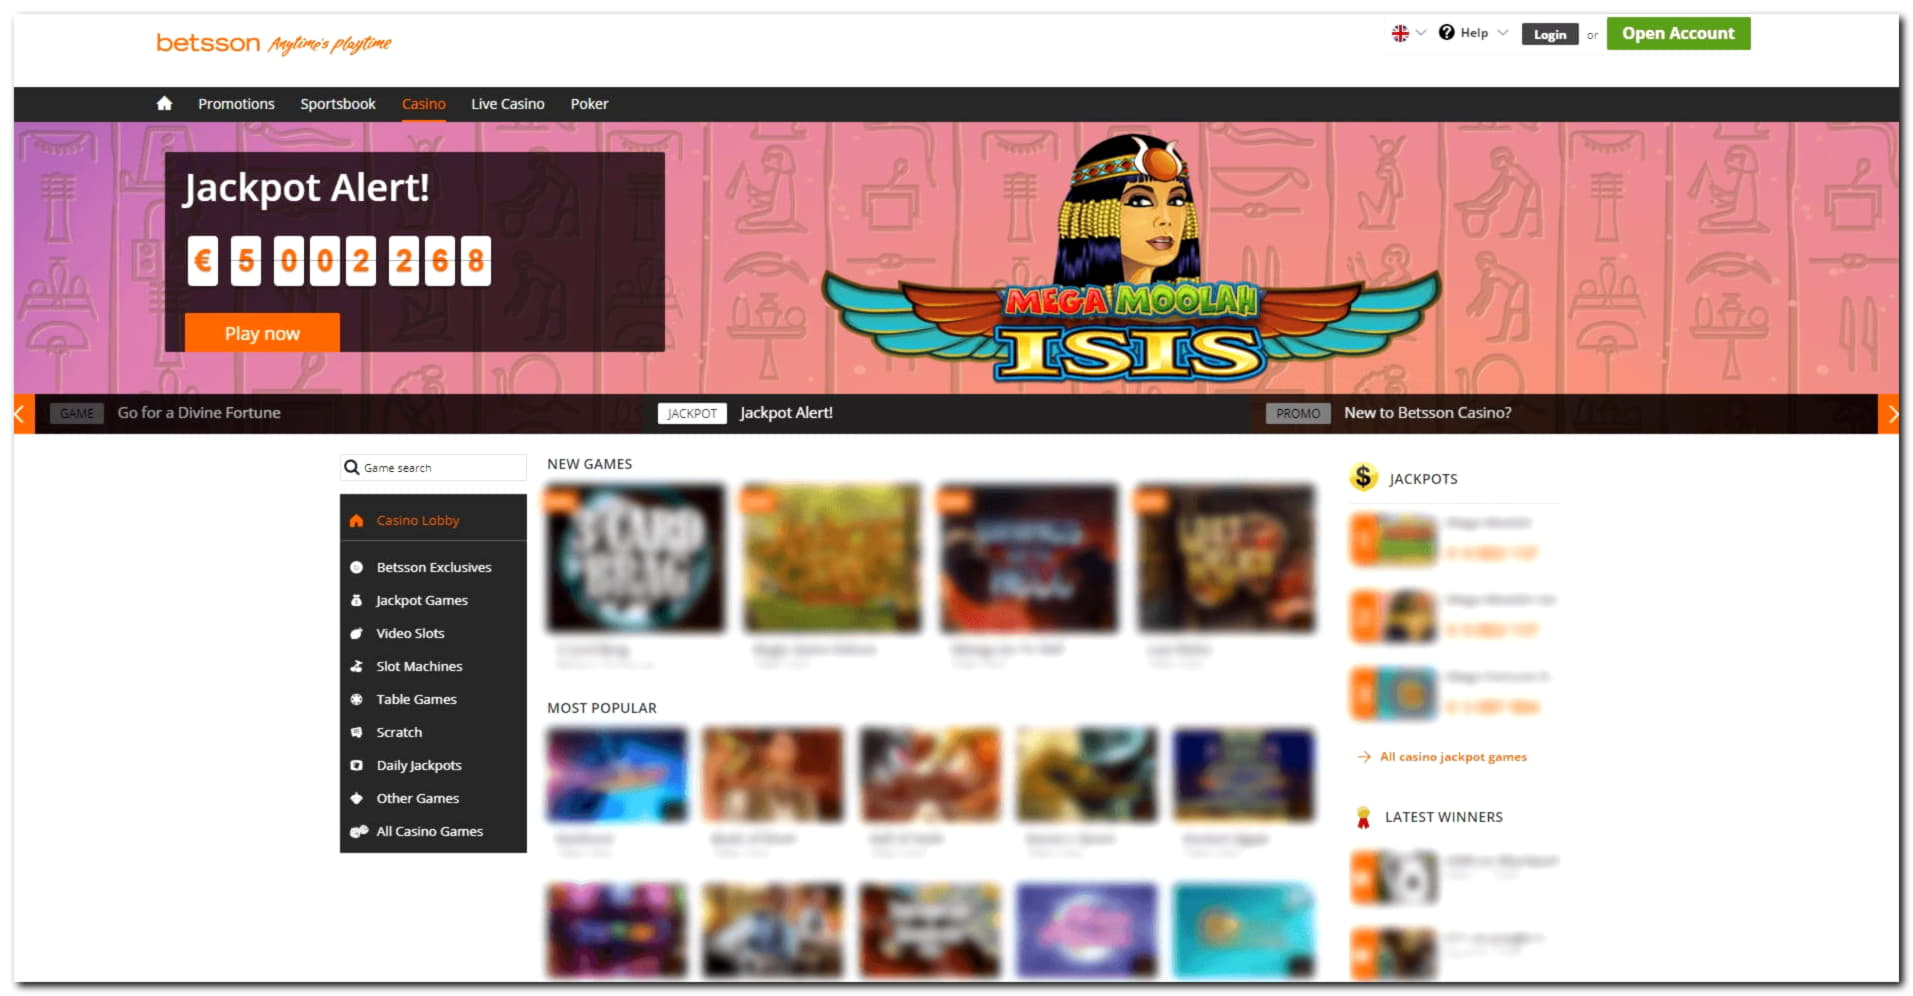Click the Slot Machines sidebar icon

(x=356, y=666)
